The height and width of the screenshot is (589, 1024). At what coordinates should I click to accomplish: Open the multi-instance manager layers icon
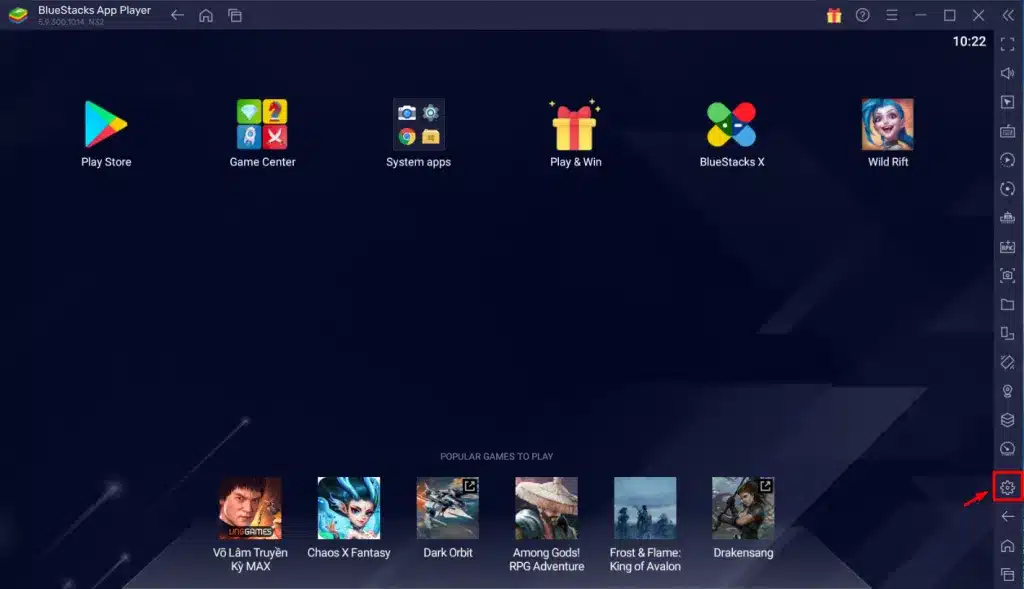[1008, 420]
